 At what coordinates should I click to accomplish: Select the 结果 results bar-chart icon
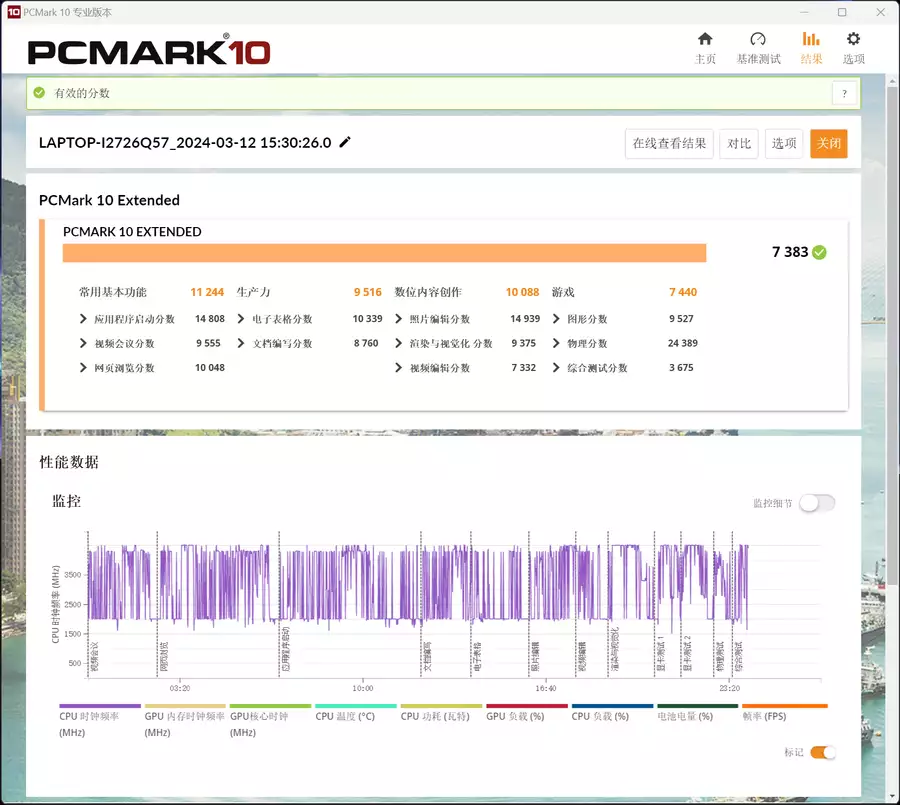click(x=811, y=39)
